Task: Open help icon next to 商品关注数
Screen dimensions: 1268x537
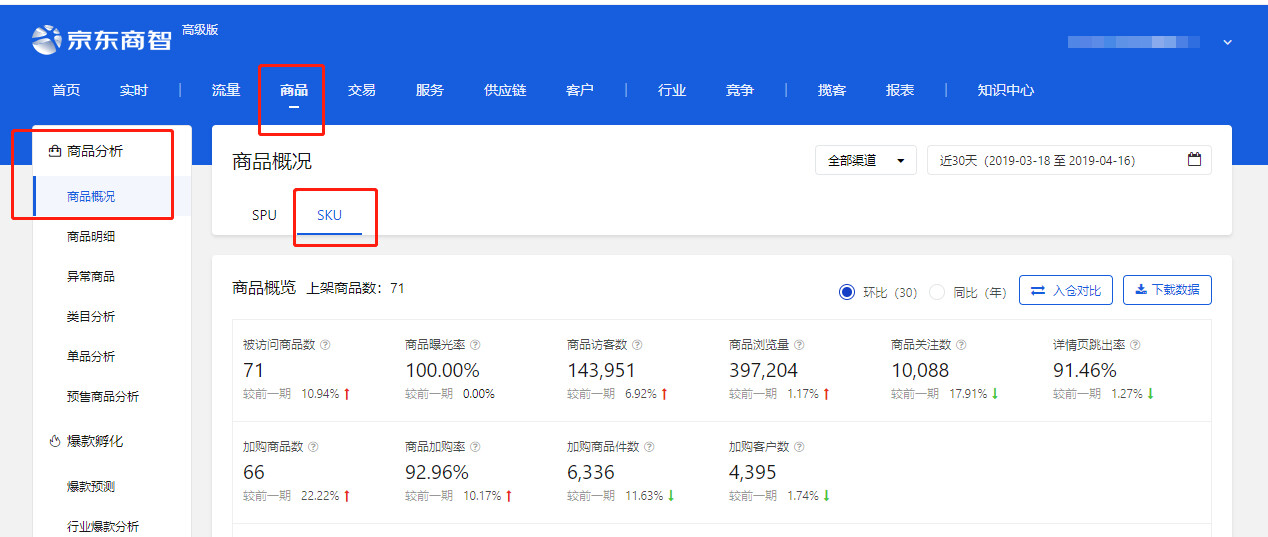Action: 961,345
